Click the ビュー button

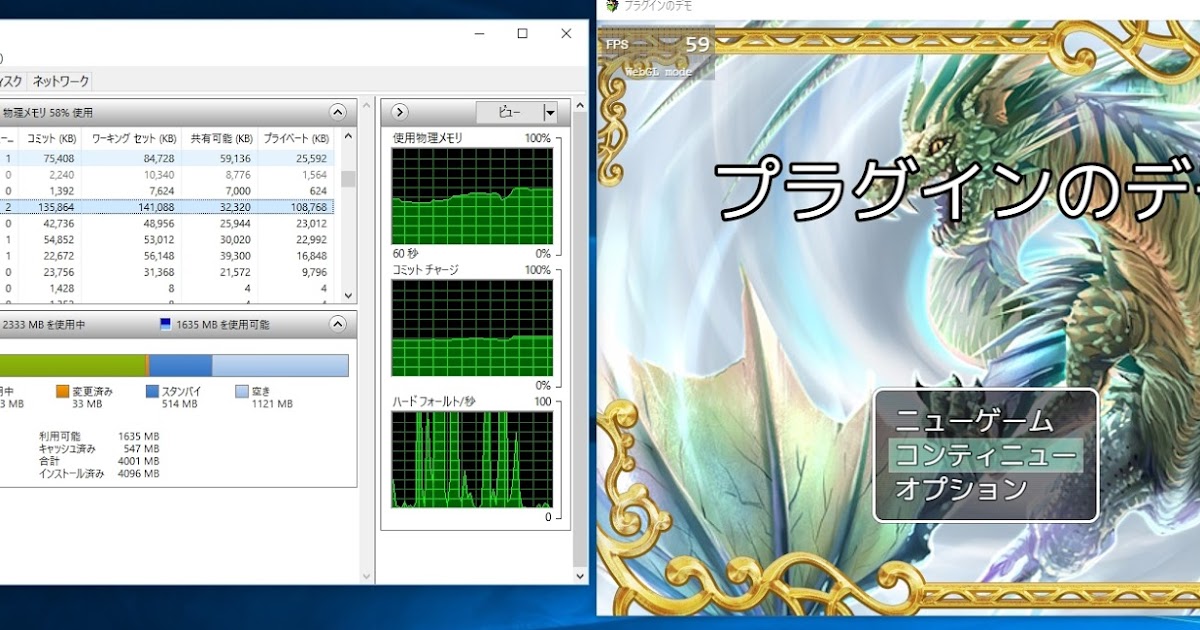point(509,112)
